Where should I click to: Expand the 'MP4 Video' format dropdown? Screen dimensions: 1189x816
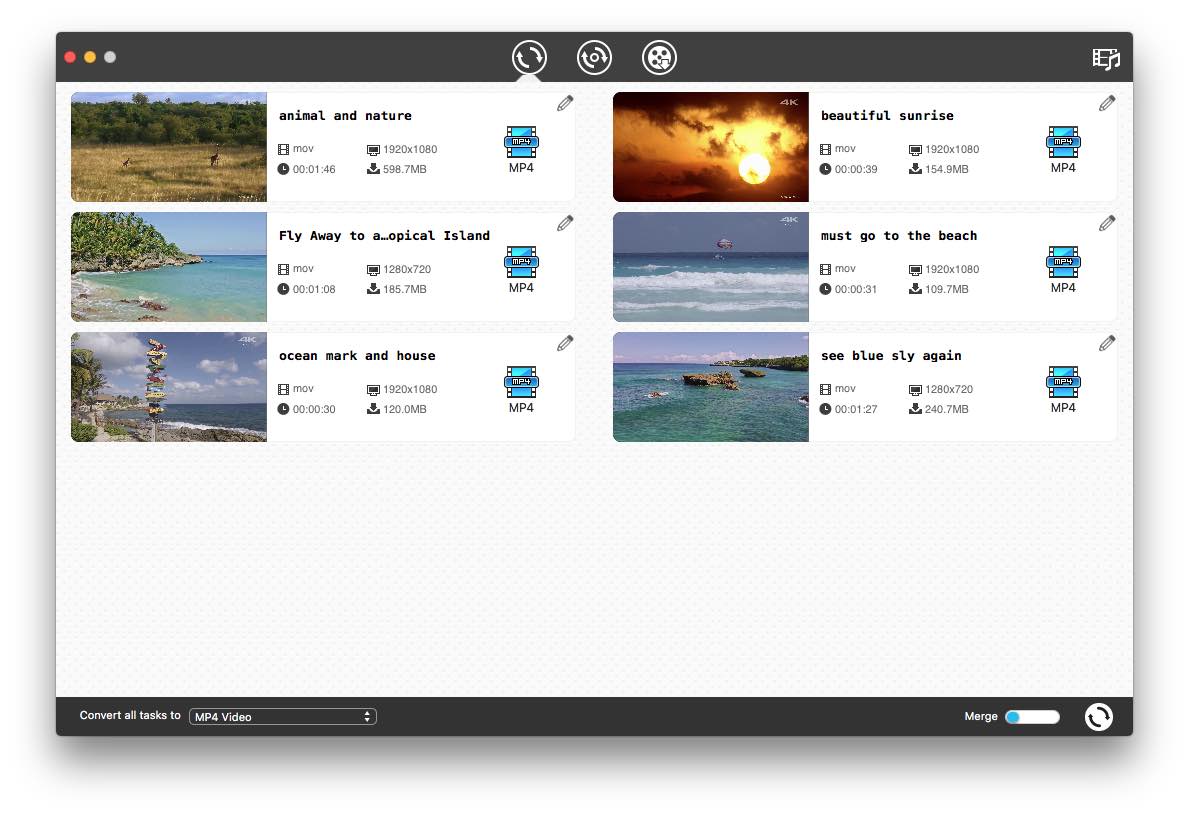[x=283, y=717]
